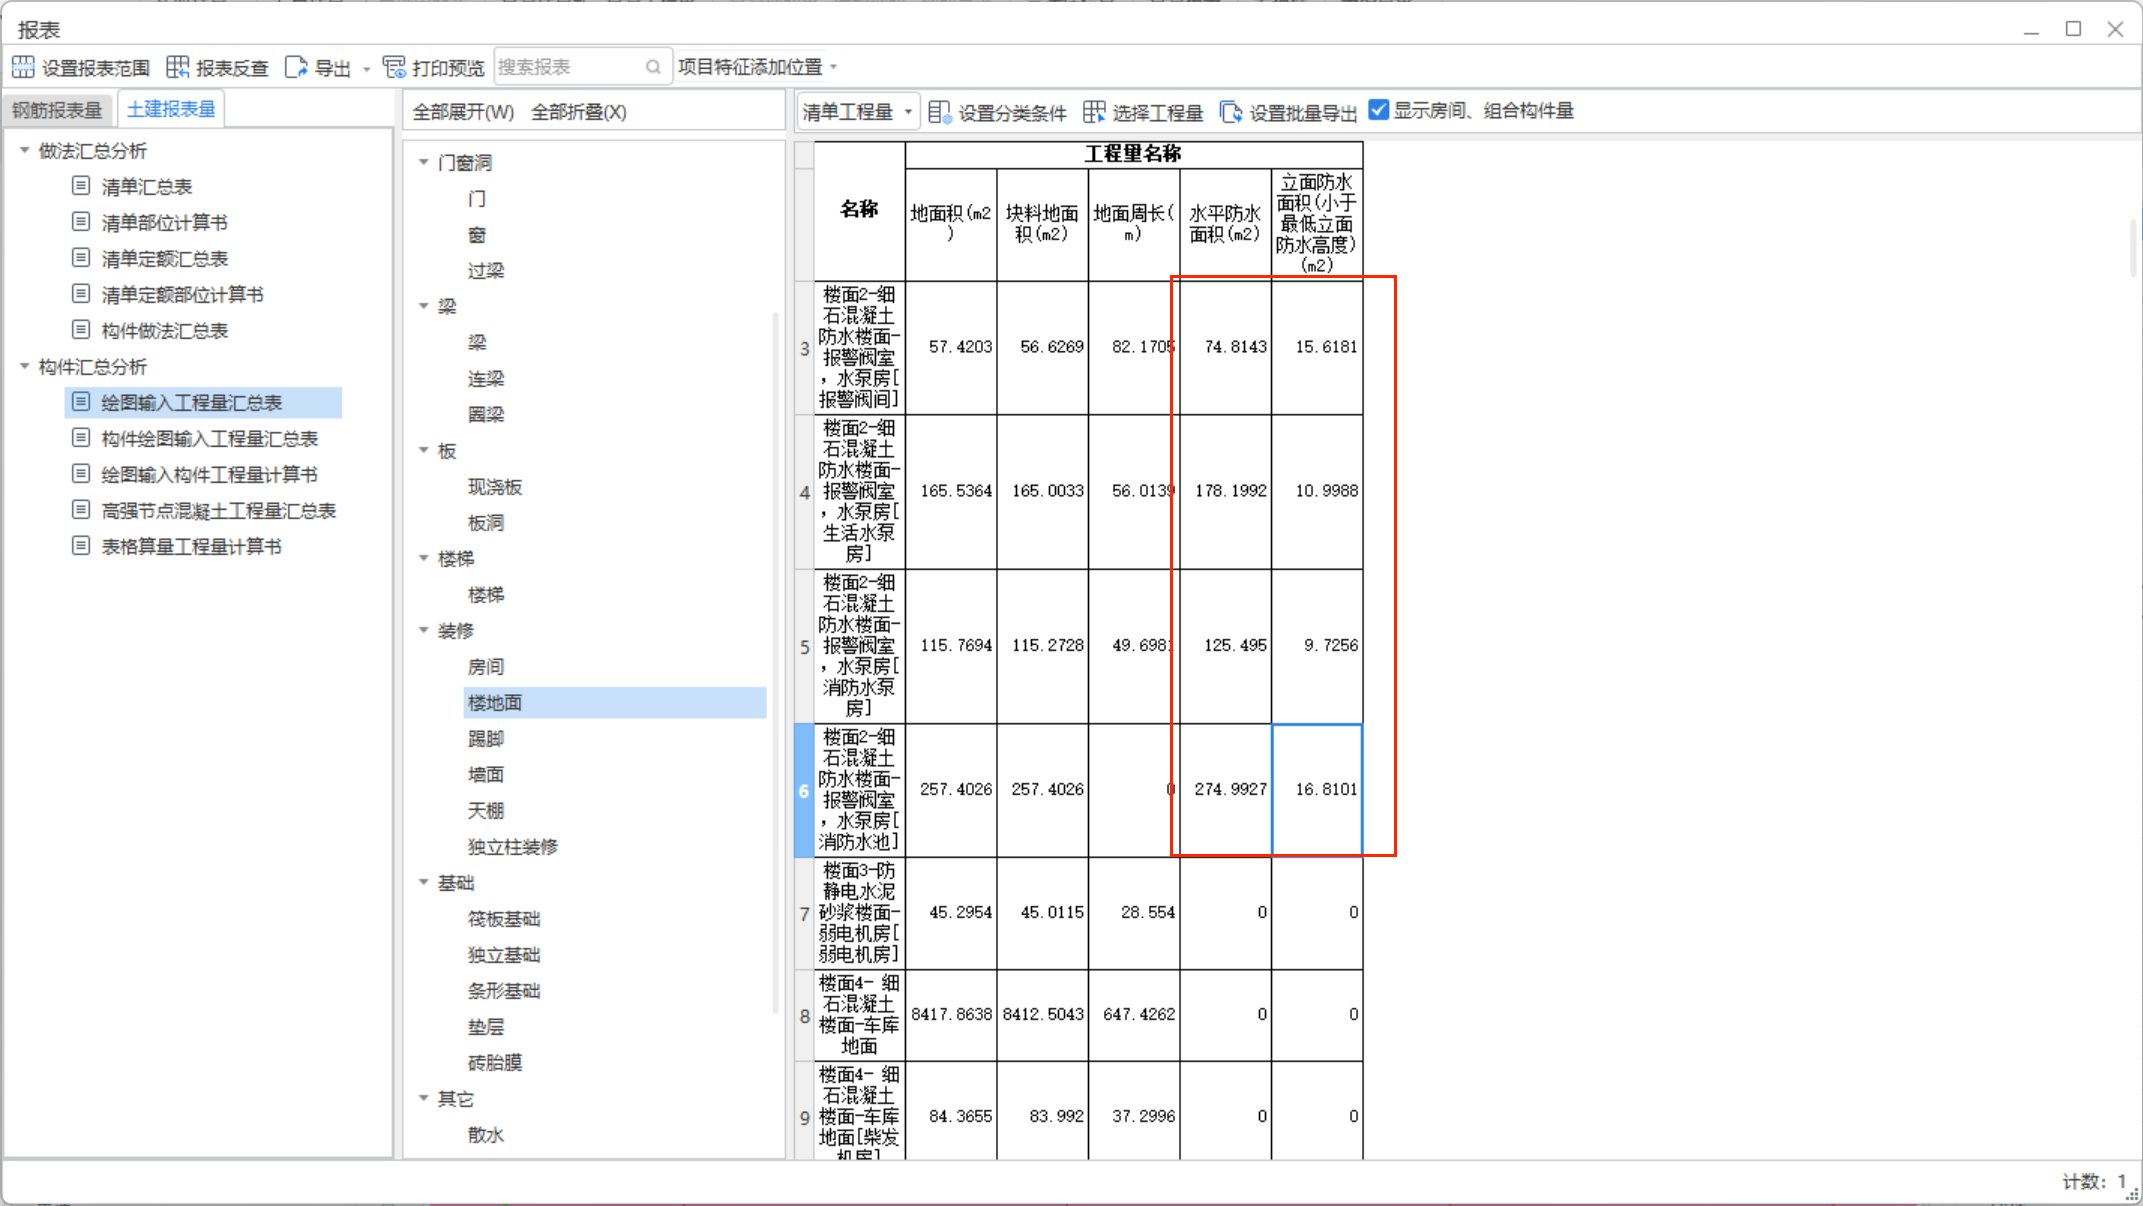Click the 清单定额汇总表 report icon

point(81,258)
